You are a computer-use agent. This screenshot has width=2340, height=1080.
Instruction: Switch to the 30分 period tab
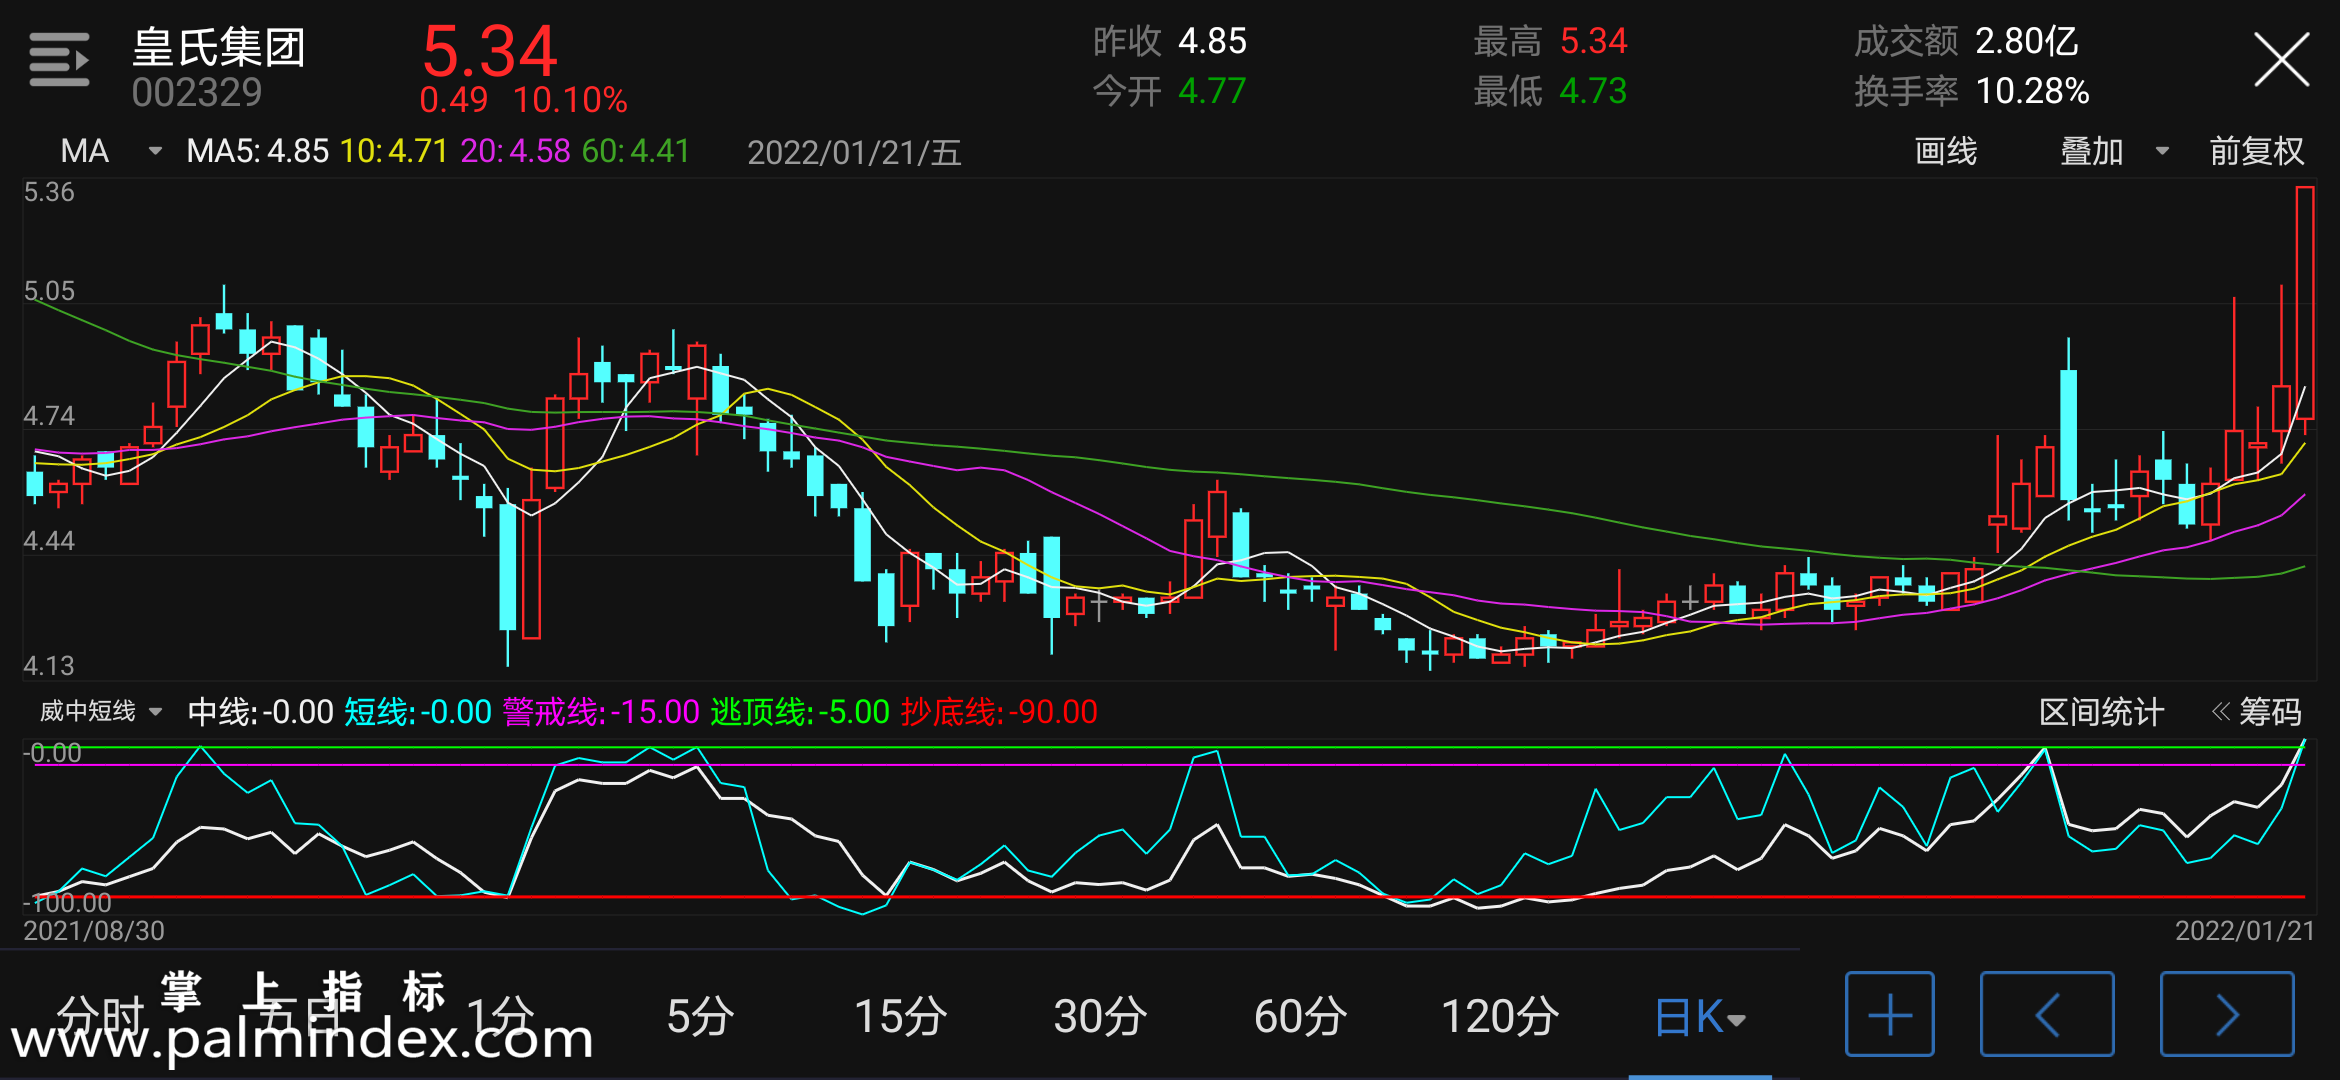pos(1100,1017)
